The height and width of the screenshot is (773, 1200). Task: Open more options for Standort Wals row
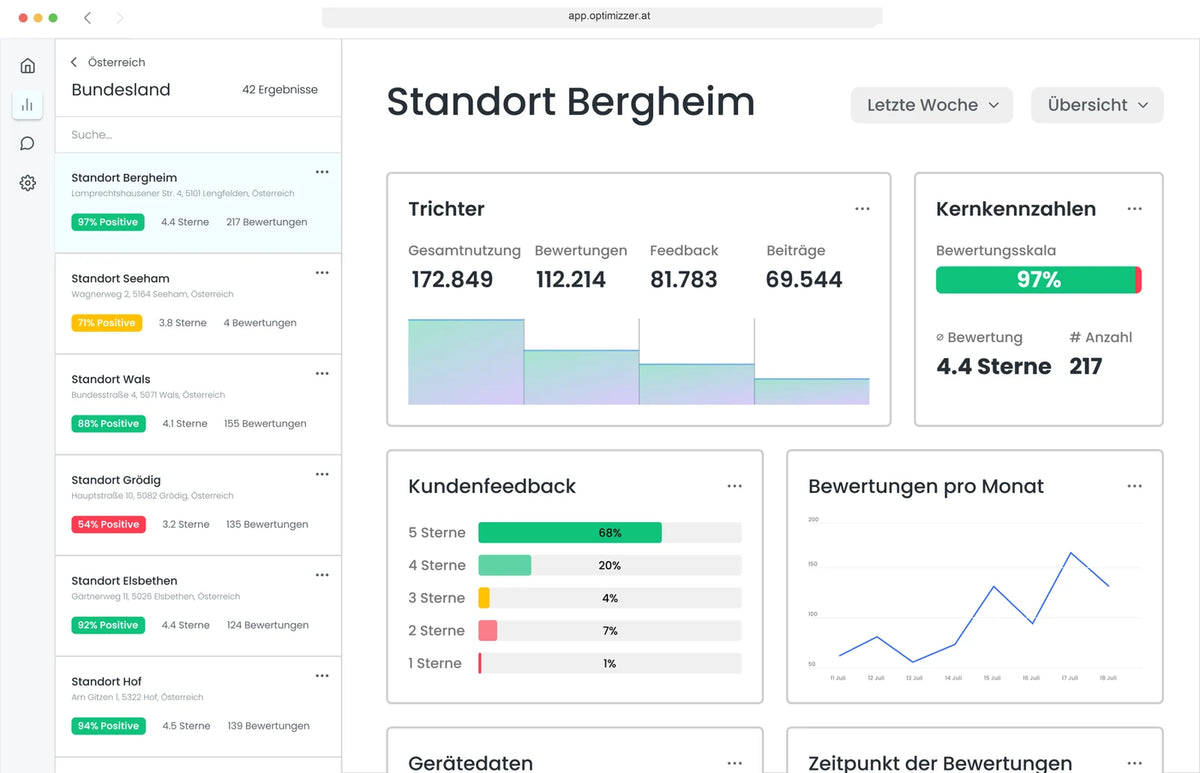pyautogui.click(x=322, y=373)
